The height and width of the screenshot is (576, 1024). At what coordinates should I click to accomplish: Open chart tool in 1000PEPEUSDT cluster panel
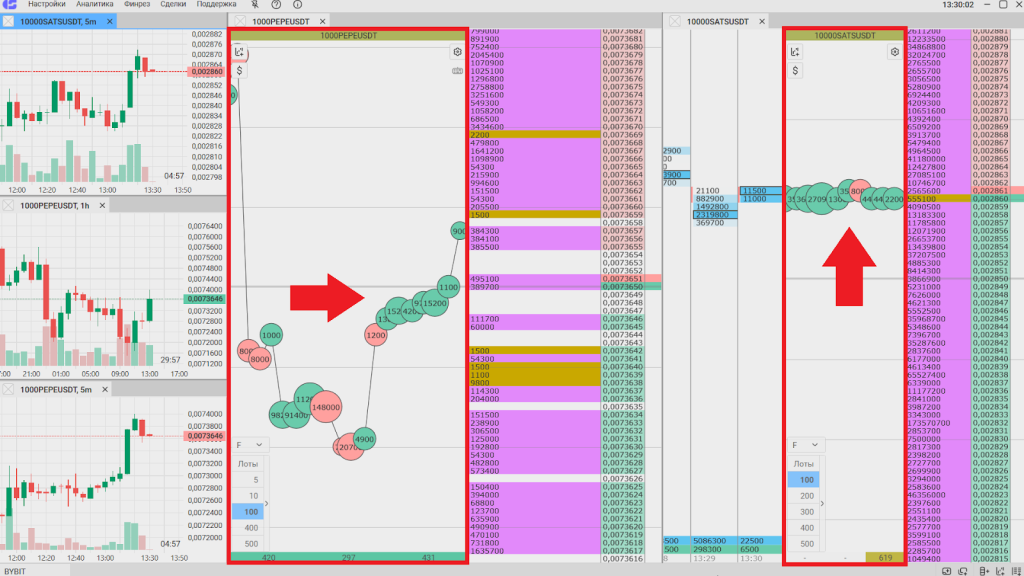tap(240, 52)
